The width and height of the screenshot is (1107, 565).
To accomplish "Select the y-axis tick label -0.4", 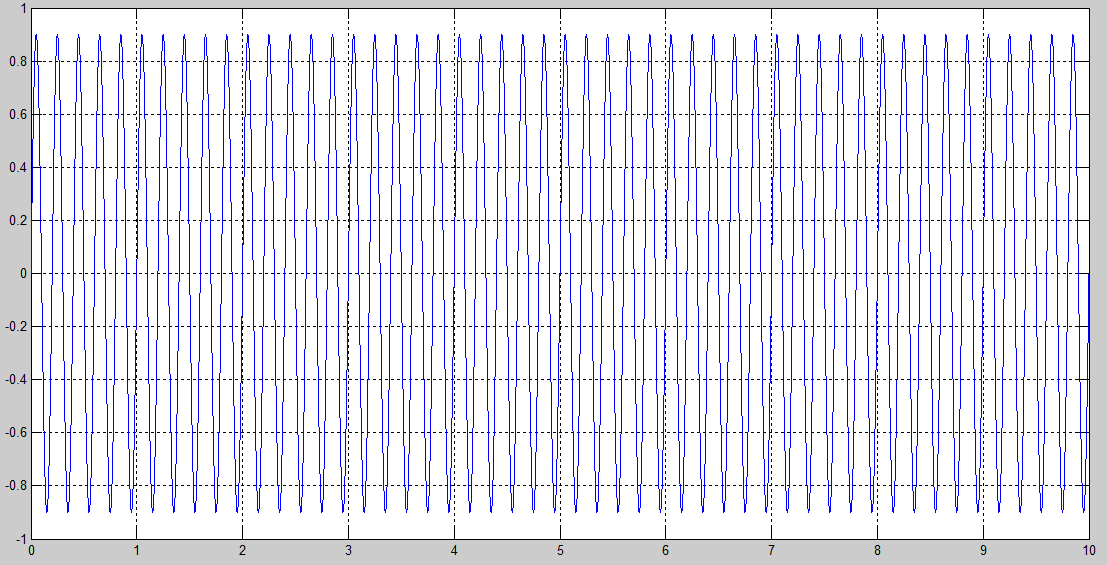I will tap(16, 379).
